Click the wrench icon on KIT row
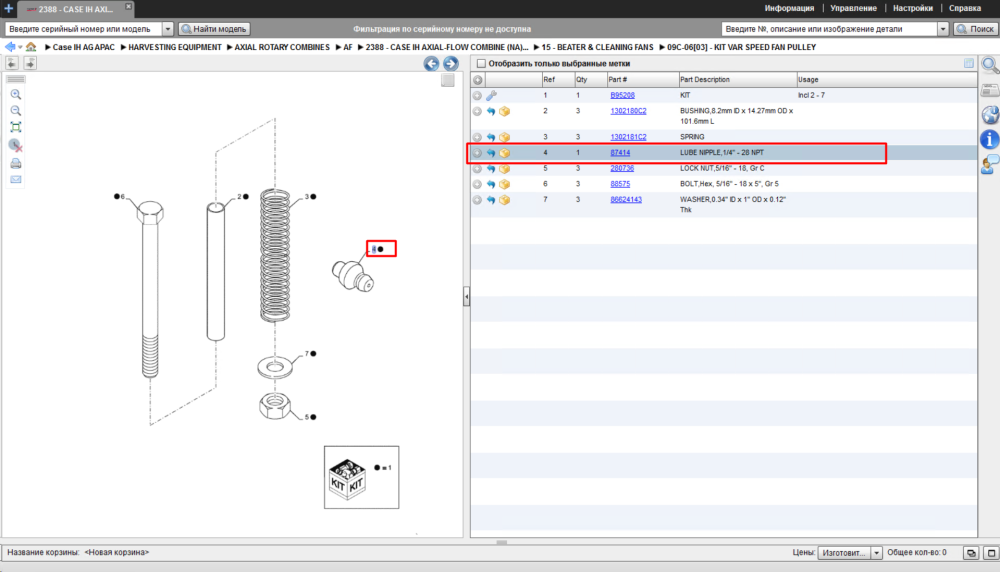Viewport: 1000px width, 572px height. pyautogui.click(x=491, y=96)
